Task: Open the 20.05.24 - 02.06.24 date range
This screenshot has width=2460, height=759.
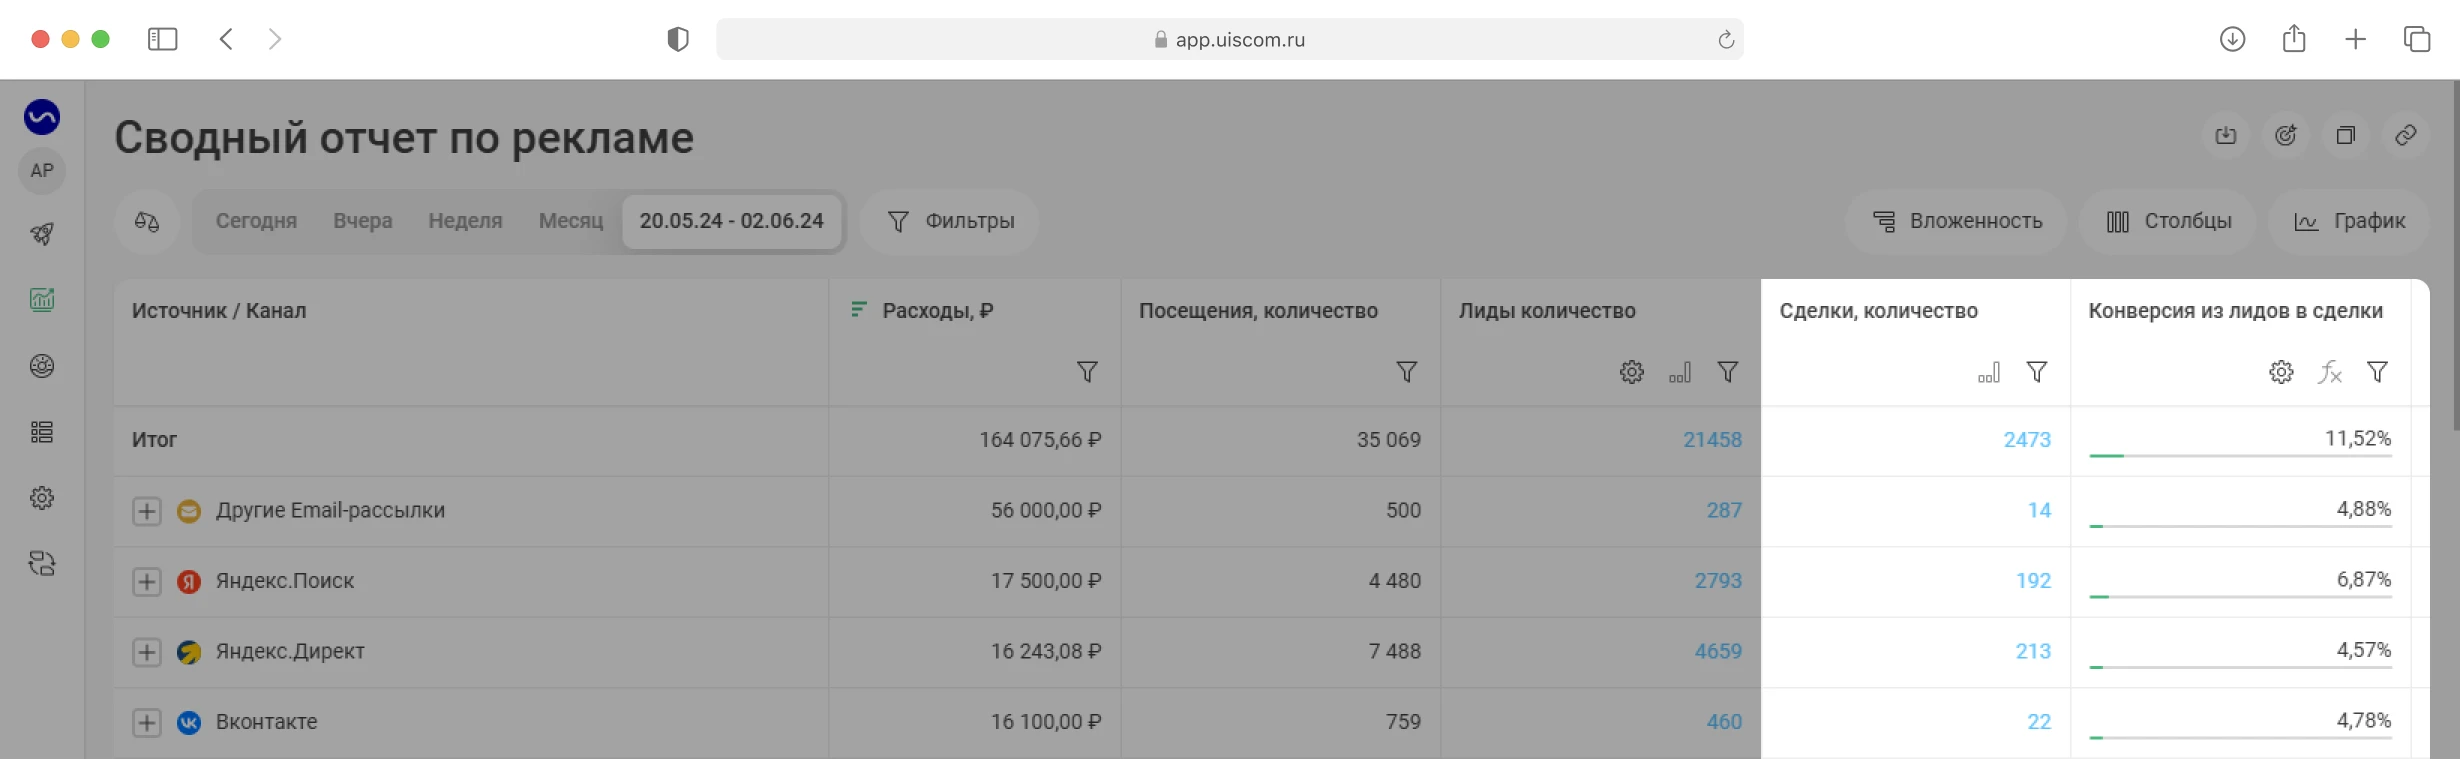Action: (x=731, y=221)
